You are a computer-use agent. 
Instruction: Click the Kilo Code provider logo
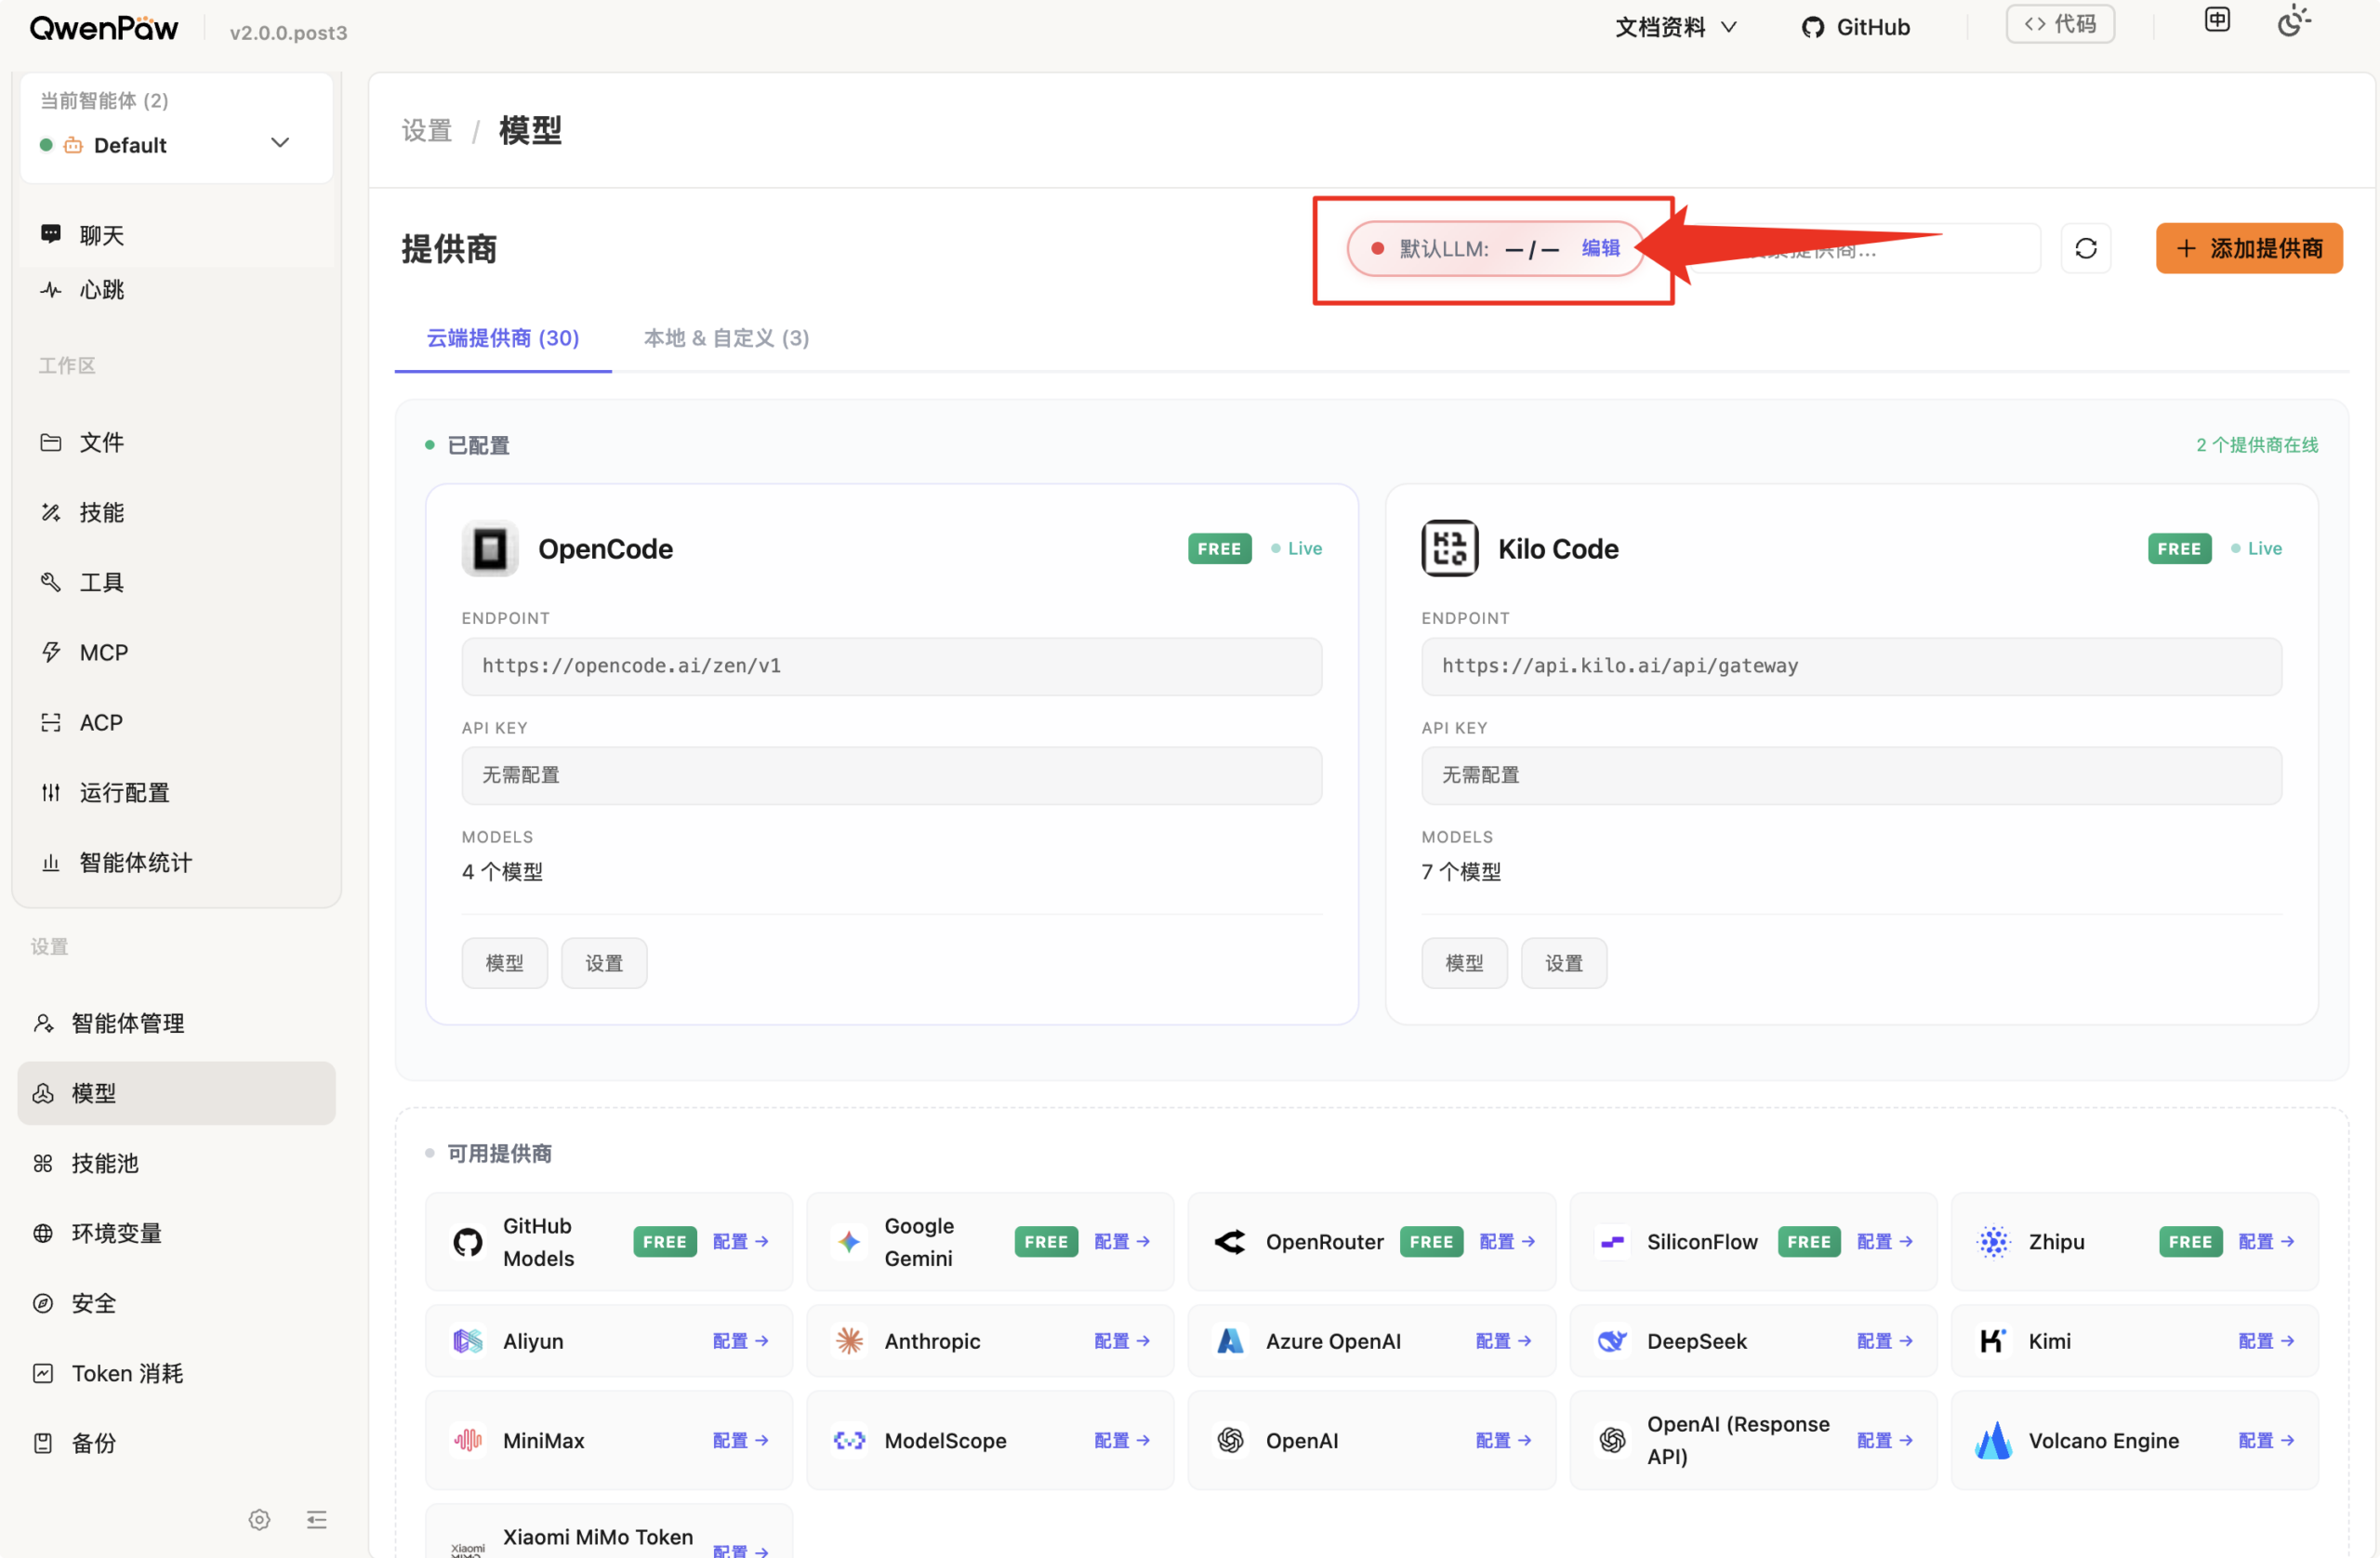[x=1450, y=548]
